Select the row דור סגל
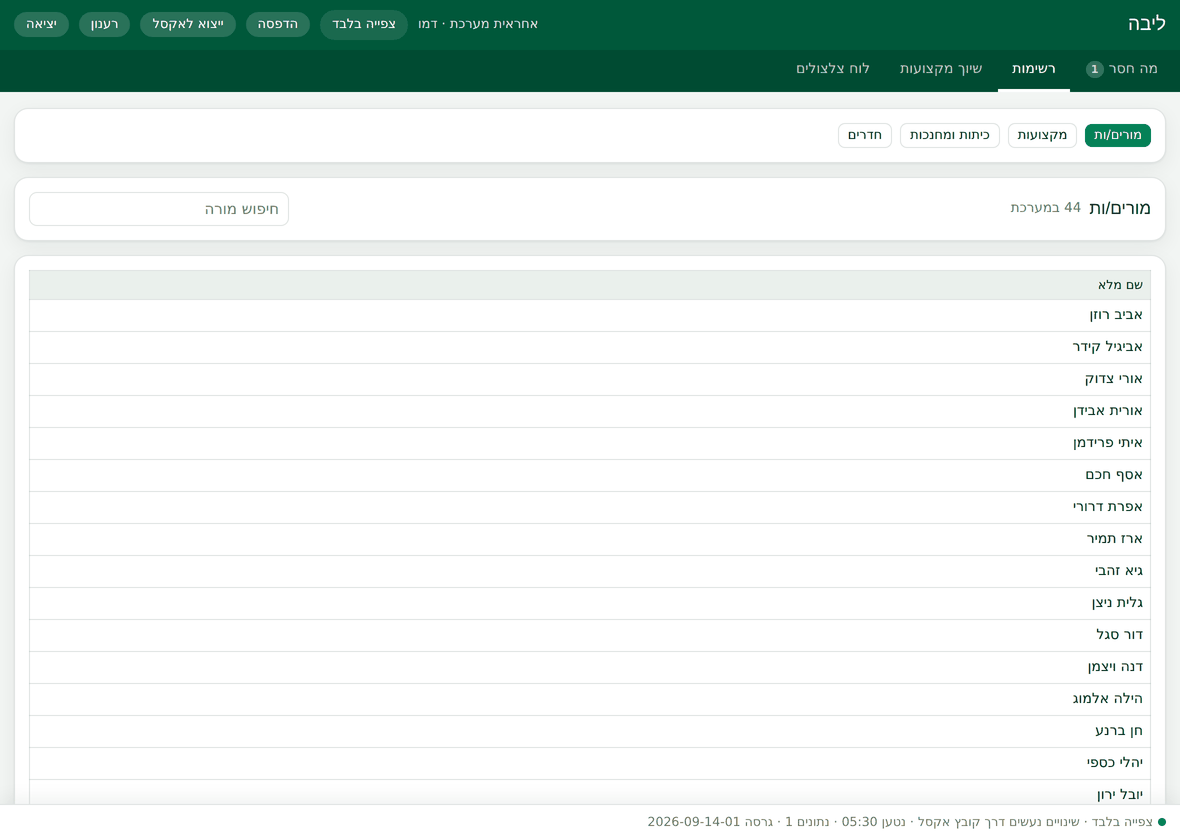Viewport: 1180px width, 840px height. (590, 635)
